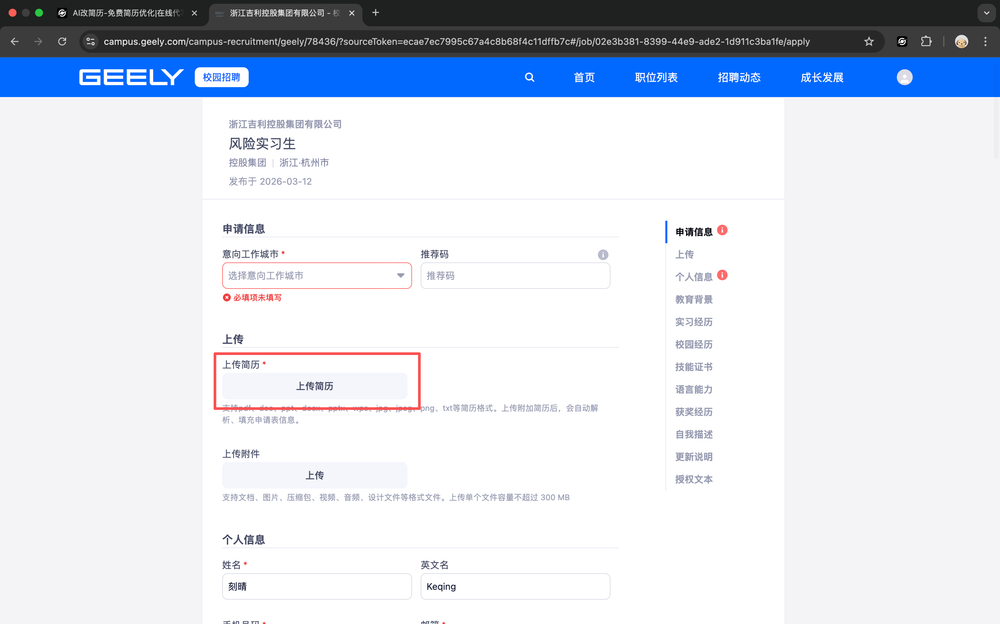Open 招聘动态 in the navigation bar

point(739,77)
